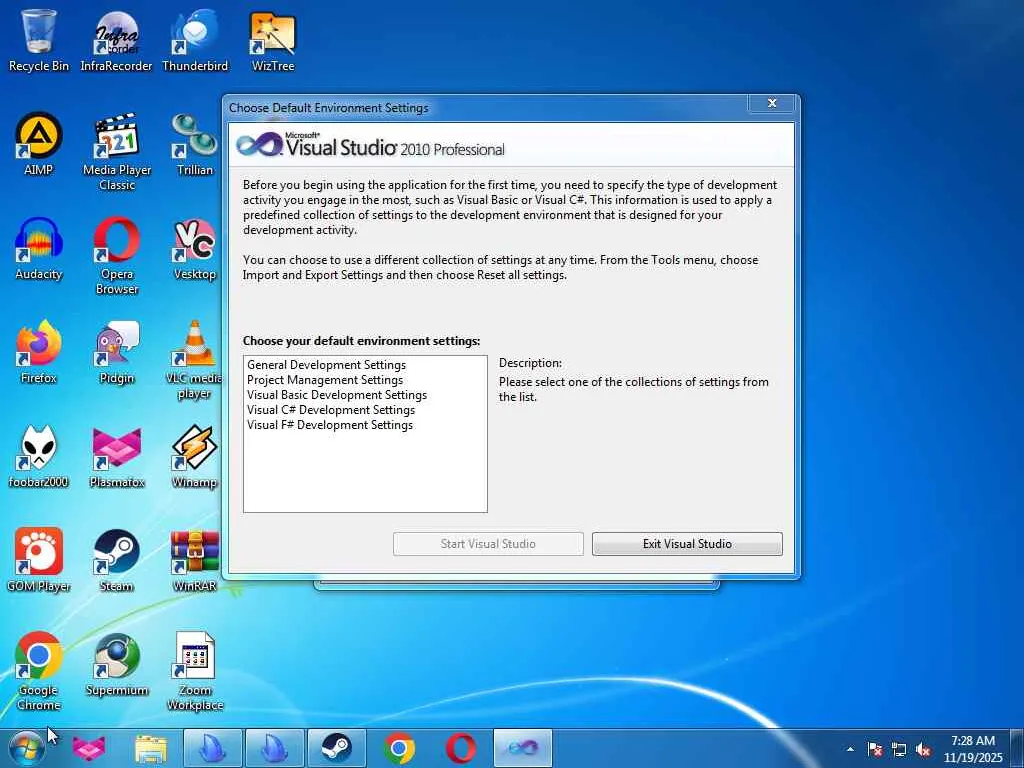Switch to Steam in the taskbar

tap(336, 748)
